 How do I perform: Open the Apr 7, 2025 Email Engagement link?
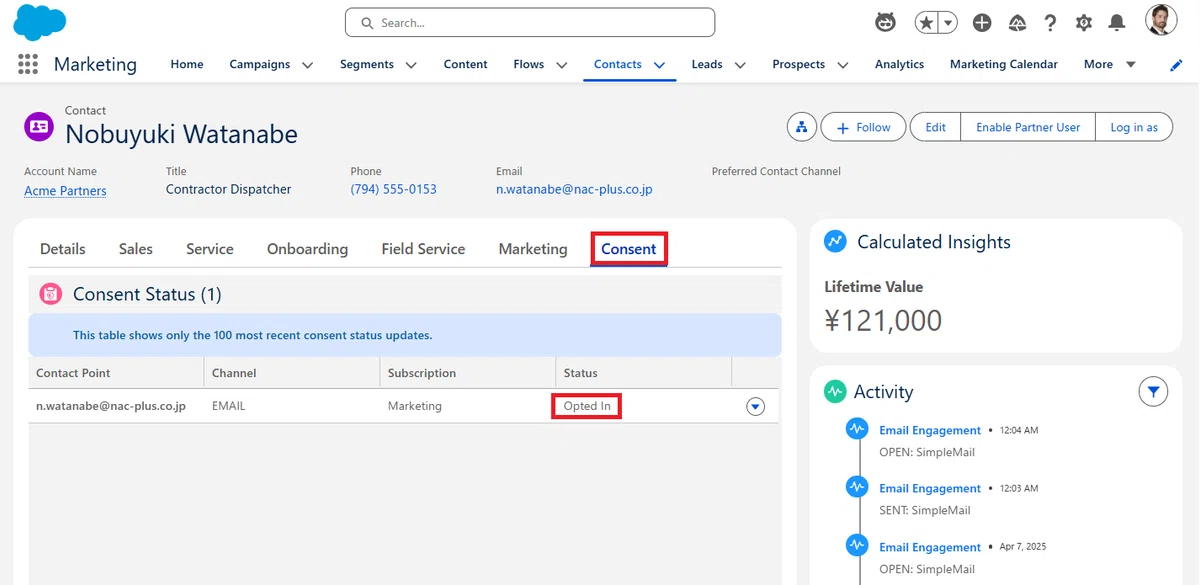point(930,547)
